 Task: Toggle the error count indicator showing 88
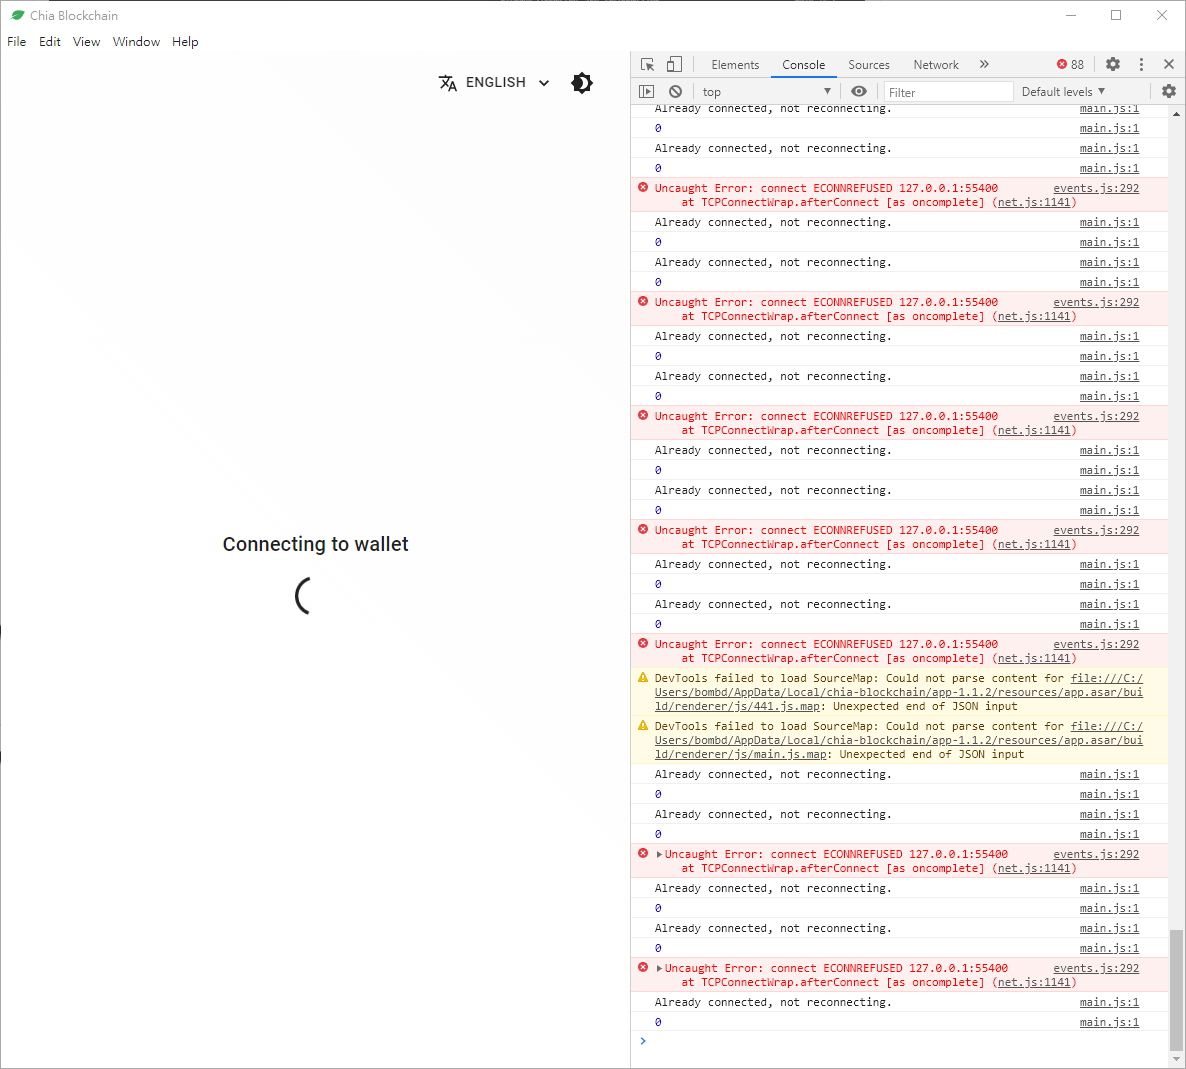pyautogui.click(x=1069, y=63)
